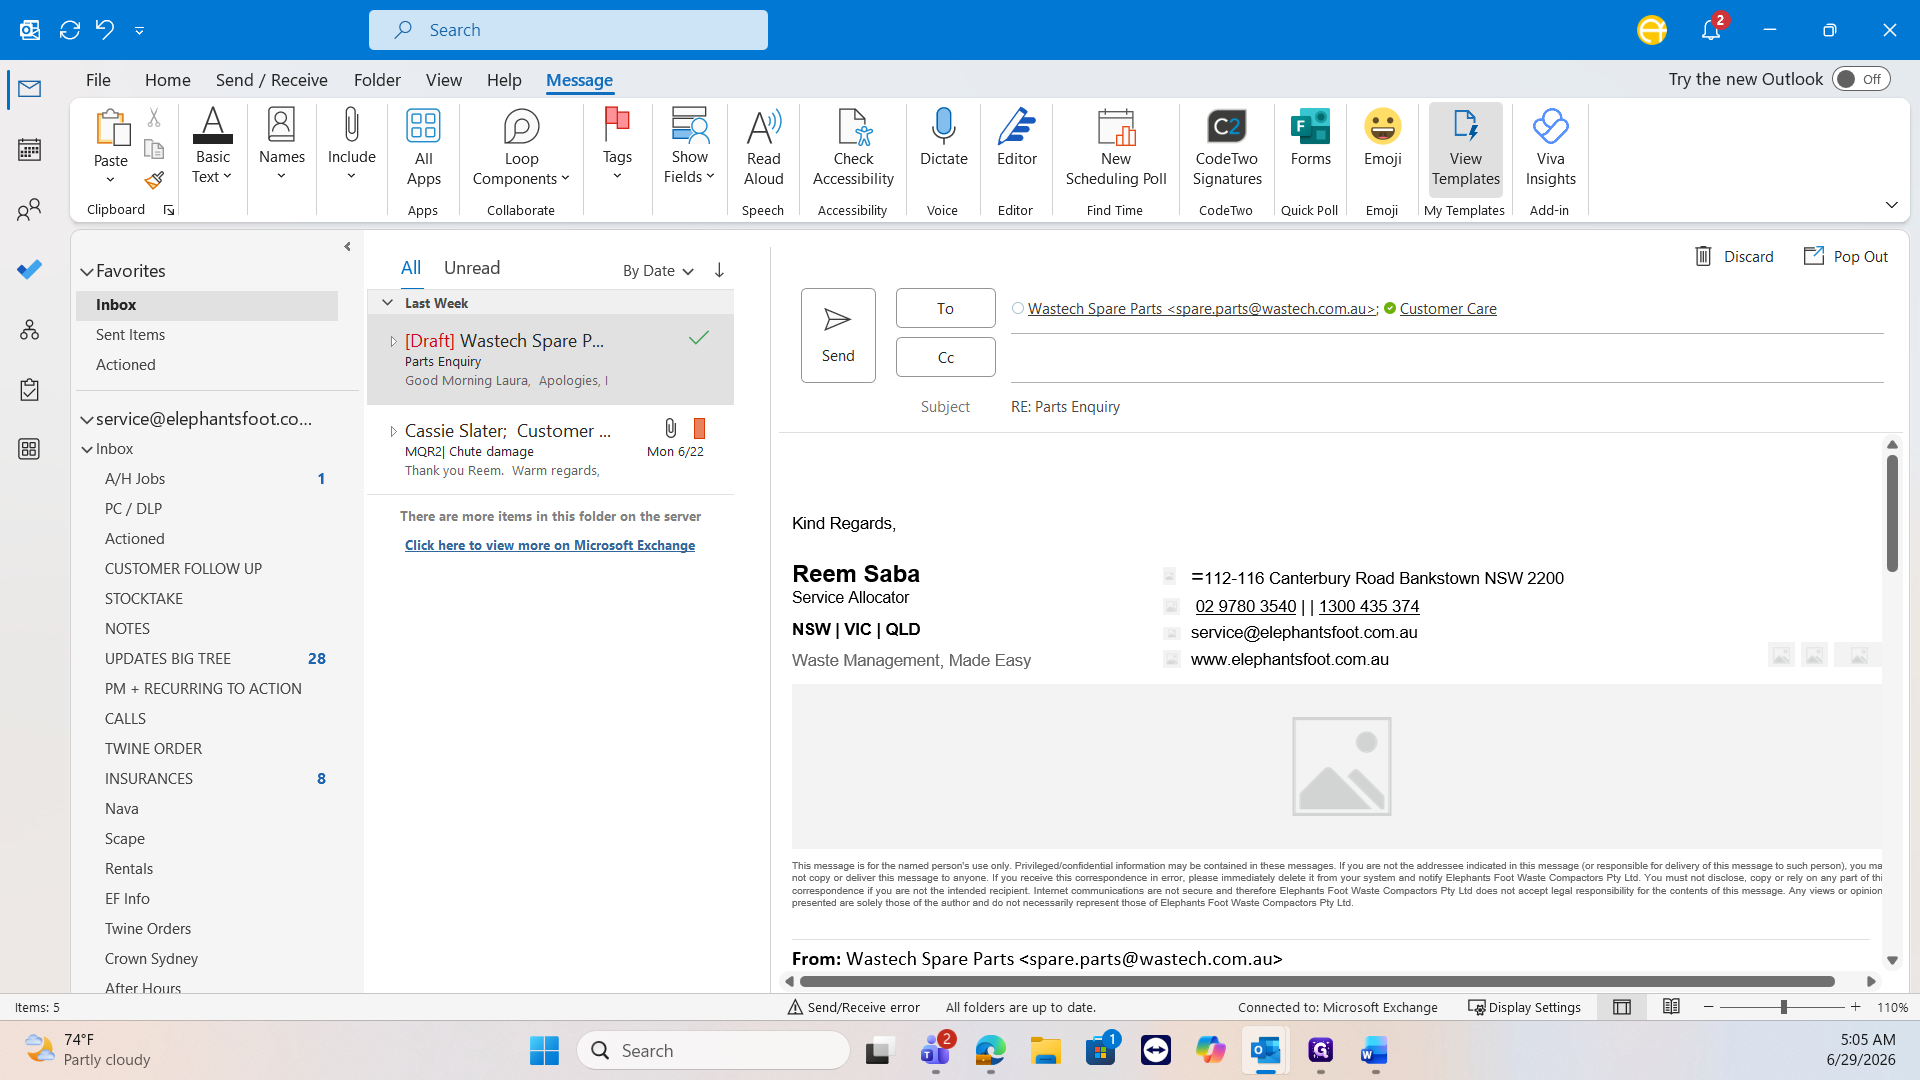This screenshot has width=1920, height=1080.
Task: Open the File menu
Action: pos(98,80)
